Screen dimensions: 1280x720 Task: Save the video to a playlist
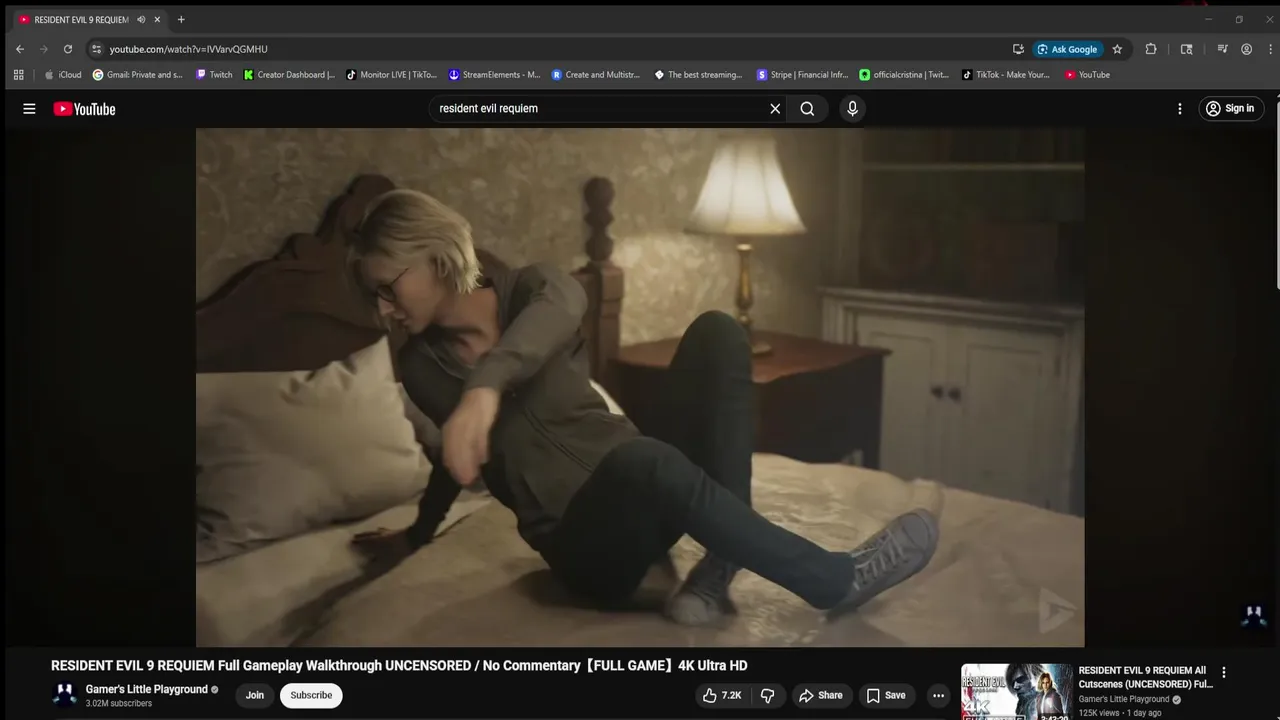[886, 696]
